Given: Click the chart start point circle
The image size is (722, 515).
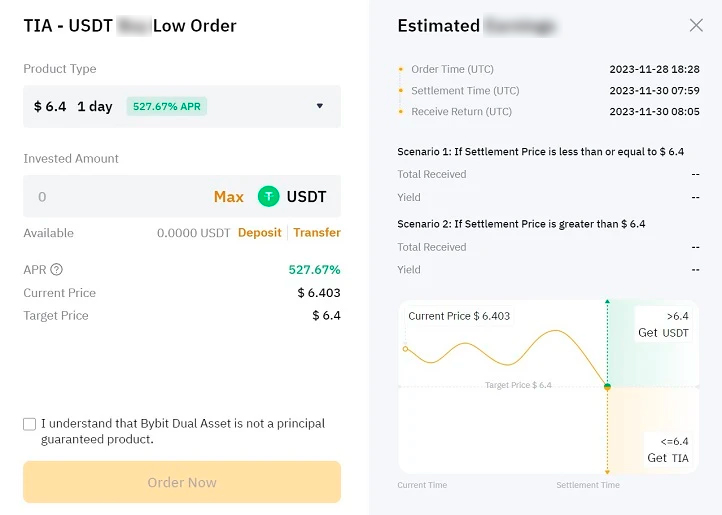Looking at the screenshot, I should point(405,349).
